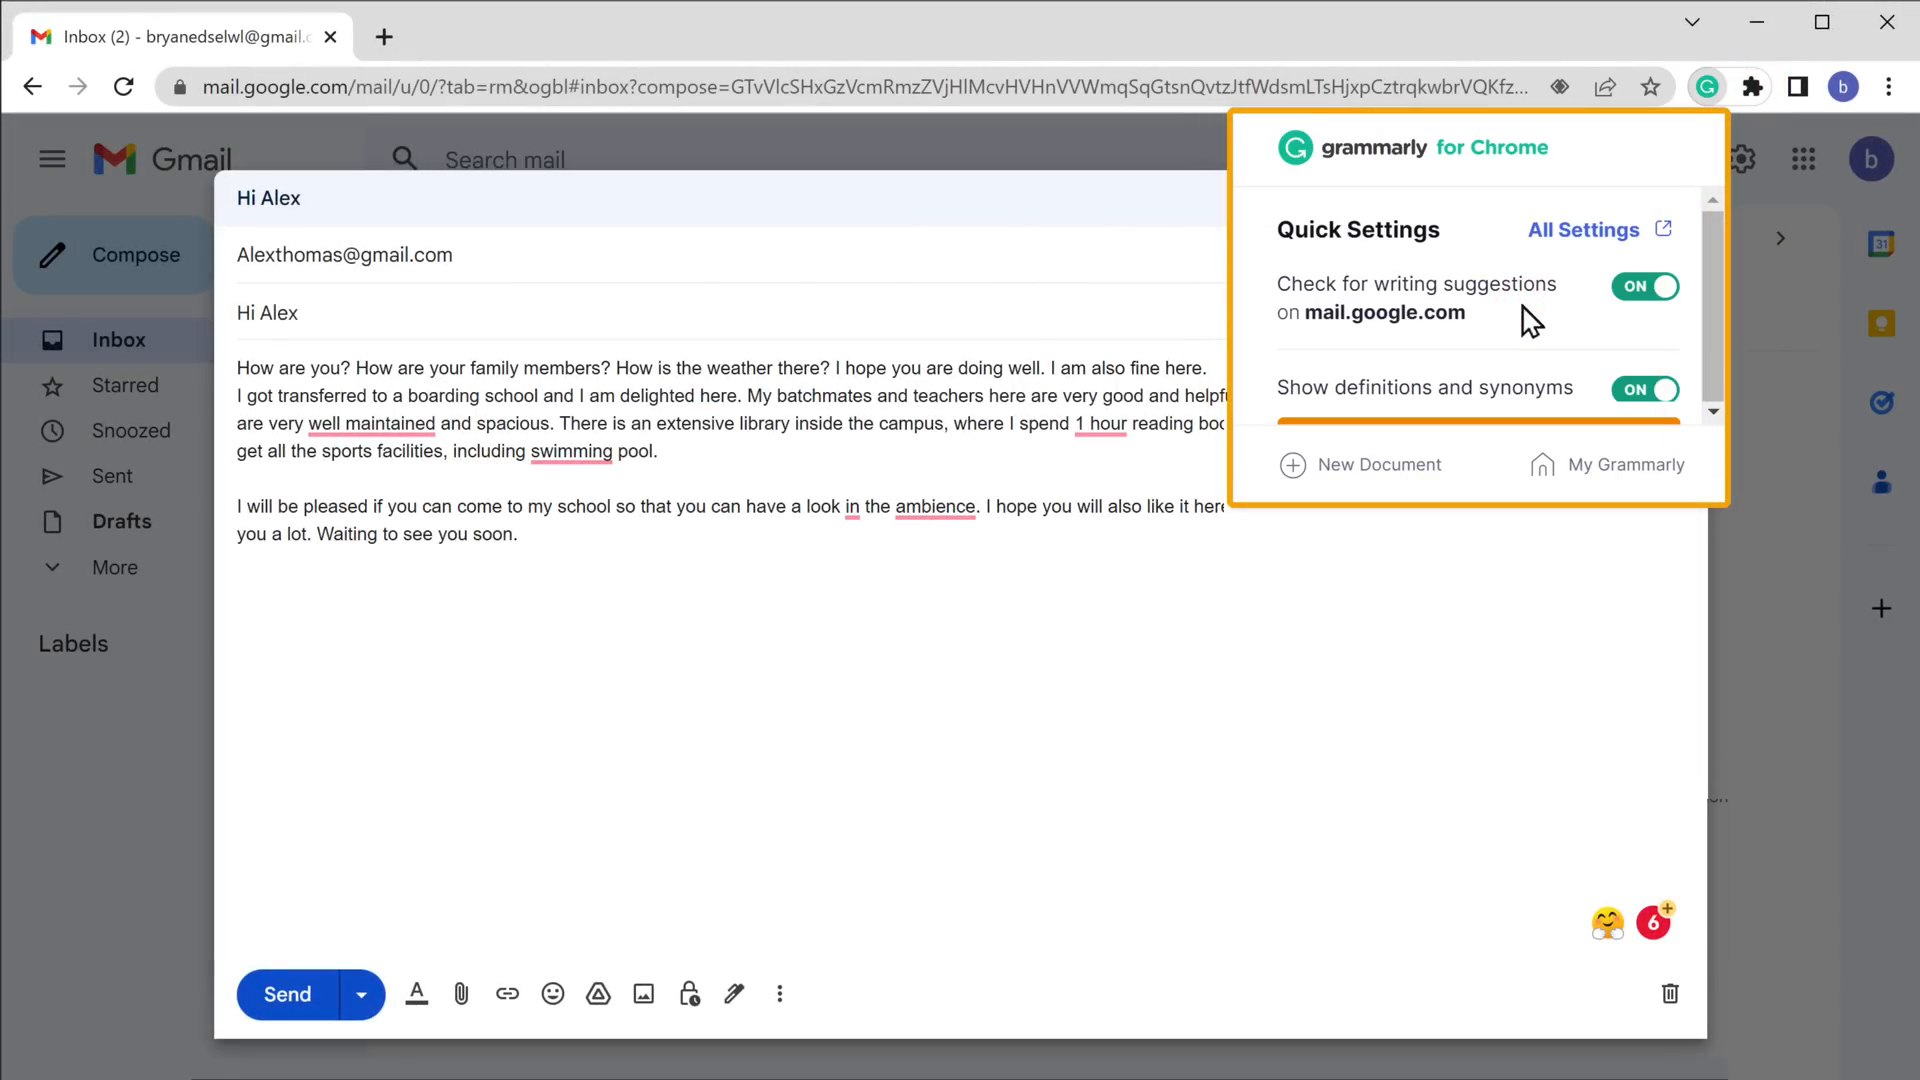
Task: Toggle confidential mode lock icon
Action: [x=689, y=994]
